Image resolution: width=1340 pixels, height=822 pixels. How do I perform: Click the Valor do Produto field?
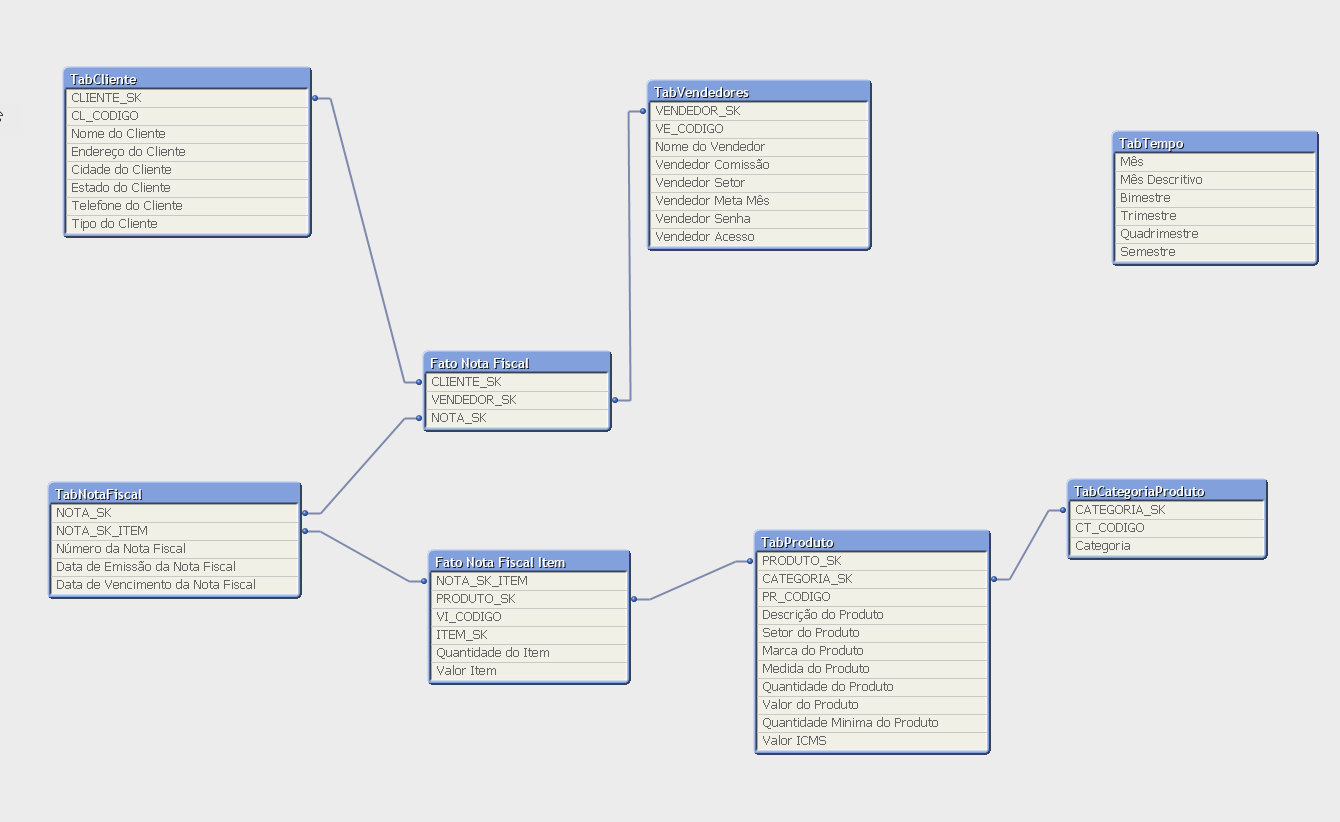coord(872,705)
